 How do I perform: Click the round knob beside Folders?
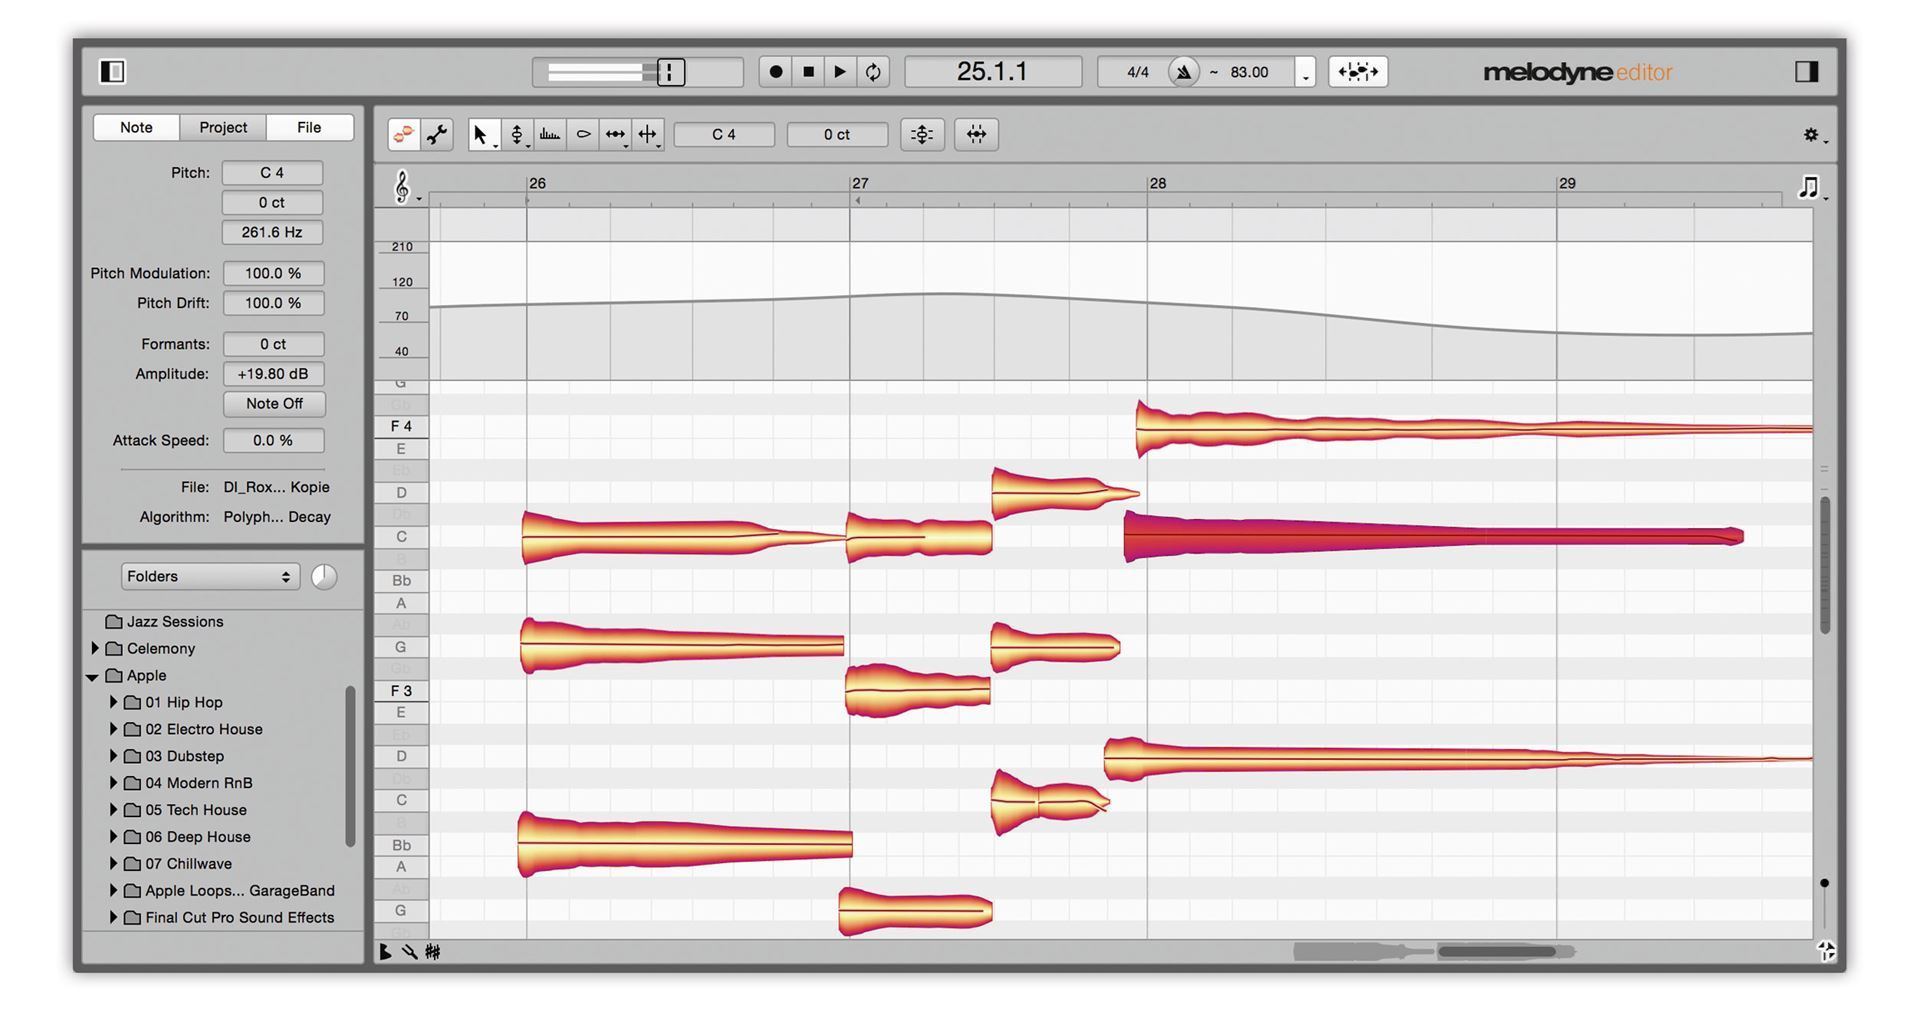pyautogui.click(x=324, y=576)
